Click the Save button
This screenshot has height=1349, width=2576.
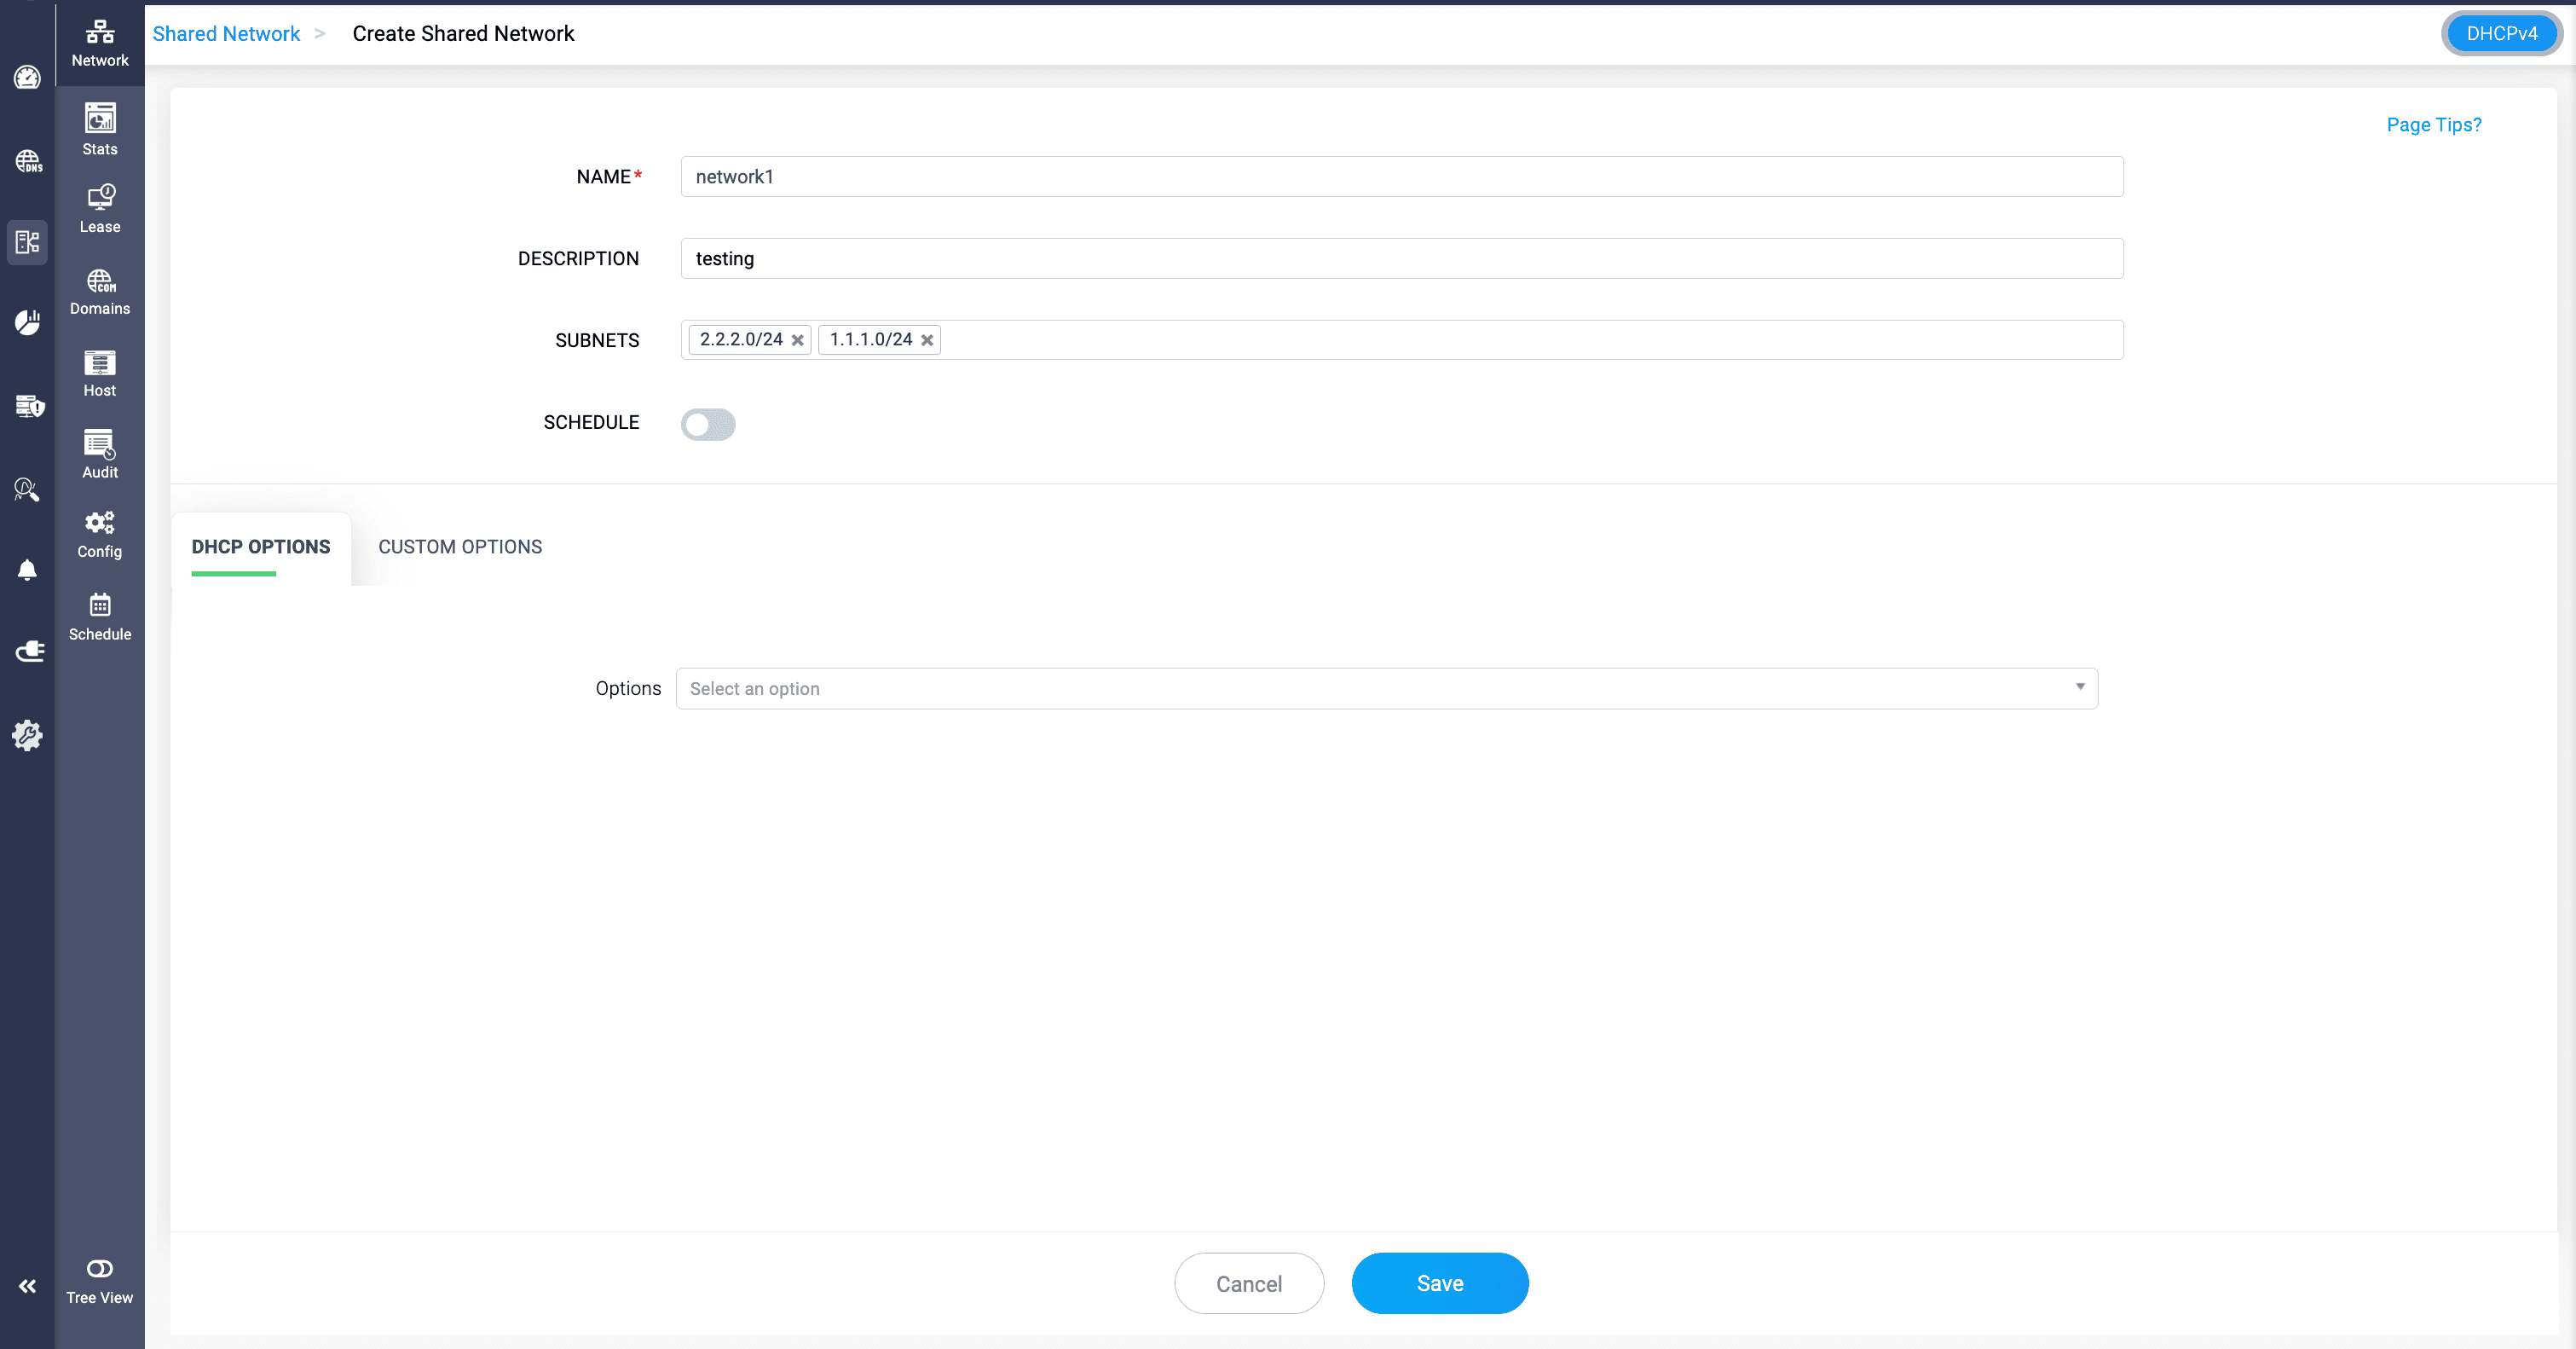(1439, 1283)
